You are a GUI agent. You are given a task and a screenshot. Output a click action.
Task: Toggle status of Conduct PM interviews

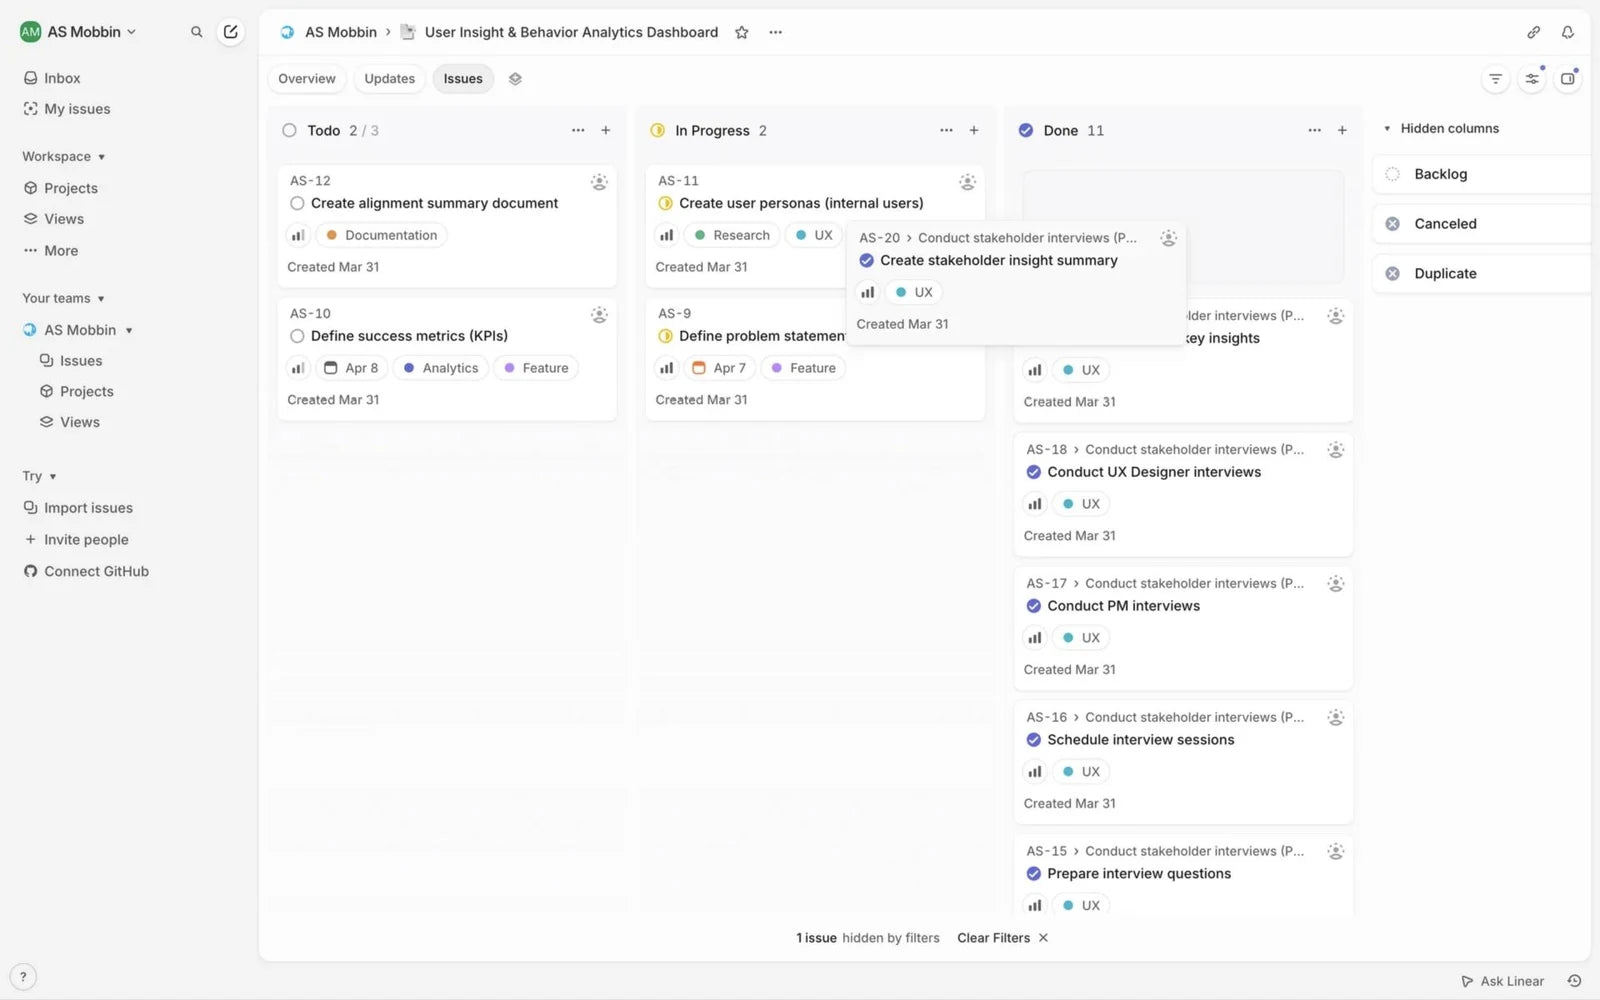[1034, 606]
